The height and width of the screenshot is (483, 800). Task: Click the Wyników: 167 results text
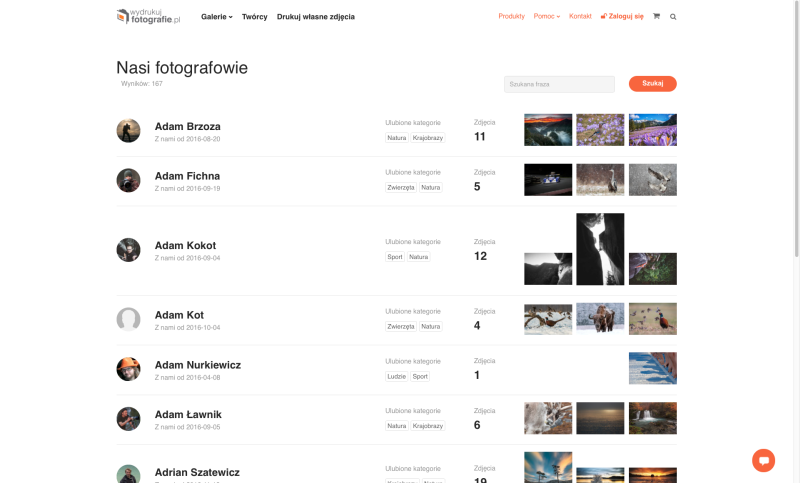coord(142,84)
